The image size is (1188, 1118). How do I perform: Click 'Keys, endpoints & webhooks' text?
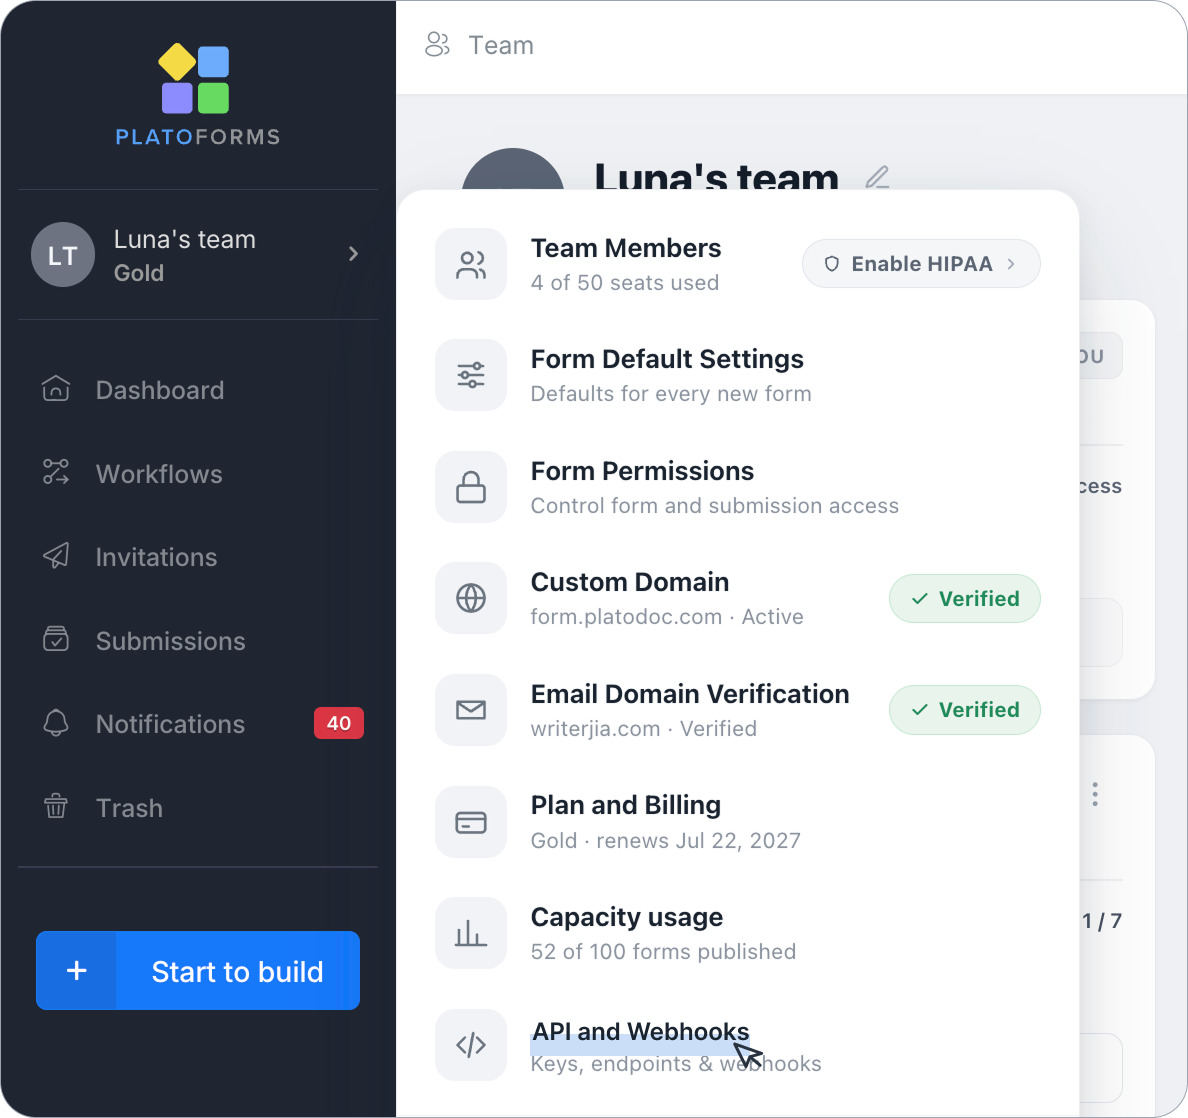tap(676, 1063)
